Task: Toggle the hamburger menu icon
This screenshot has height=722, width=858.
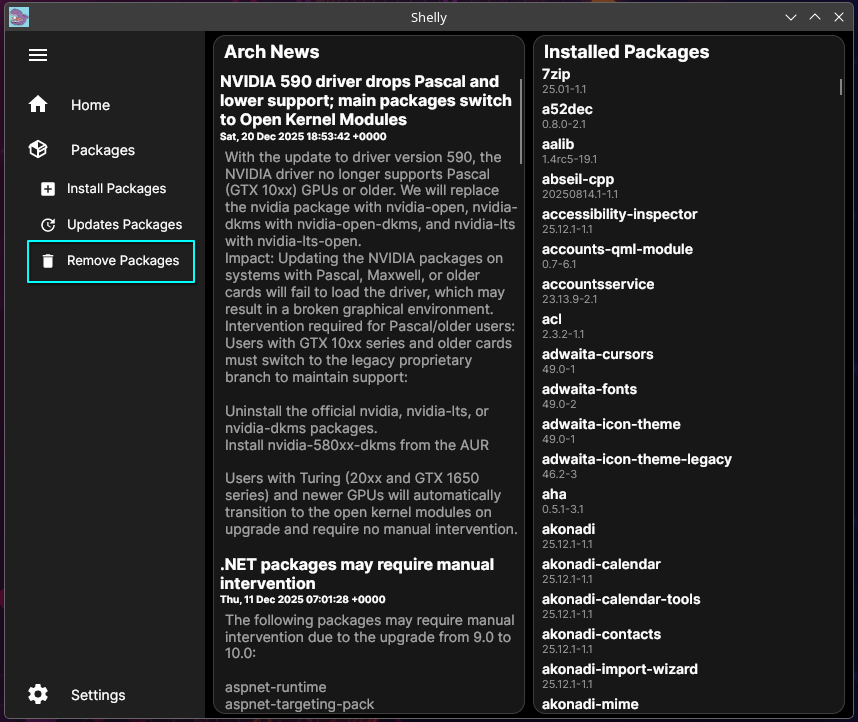Action: pos(38,55)
